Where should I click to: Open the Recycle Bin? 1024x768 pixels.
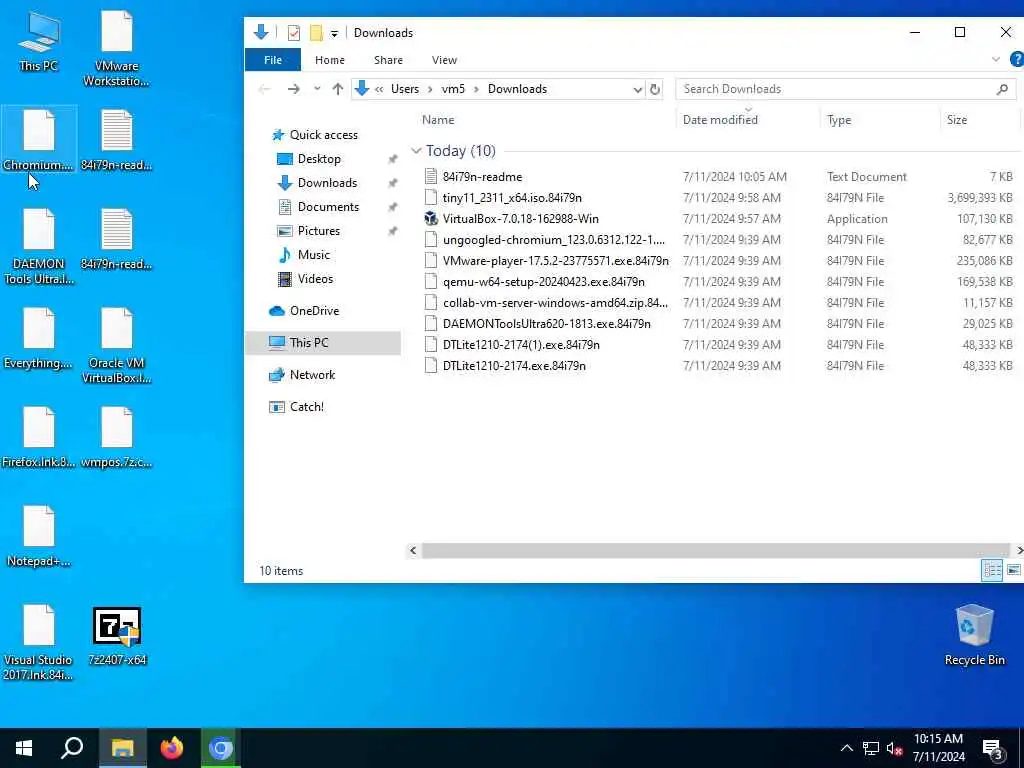pos(974,635)
